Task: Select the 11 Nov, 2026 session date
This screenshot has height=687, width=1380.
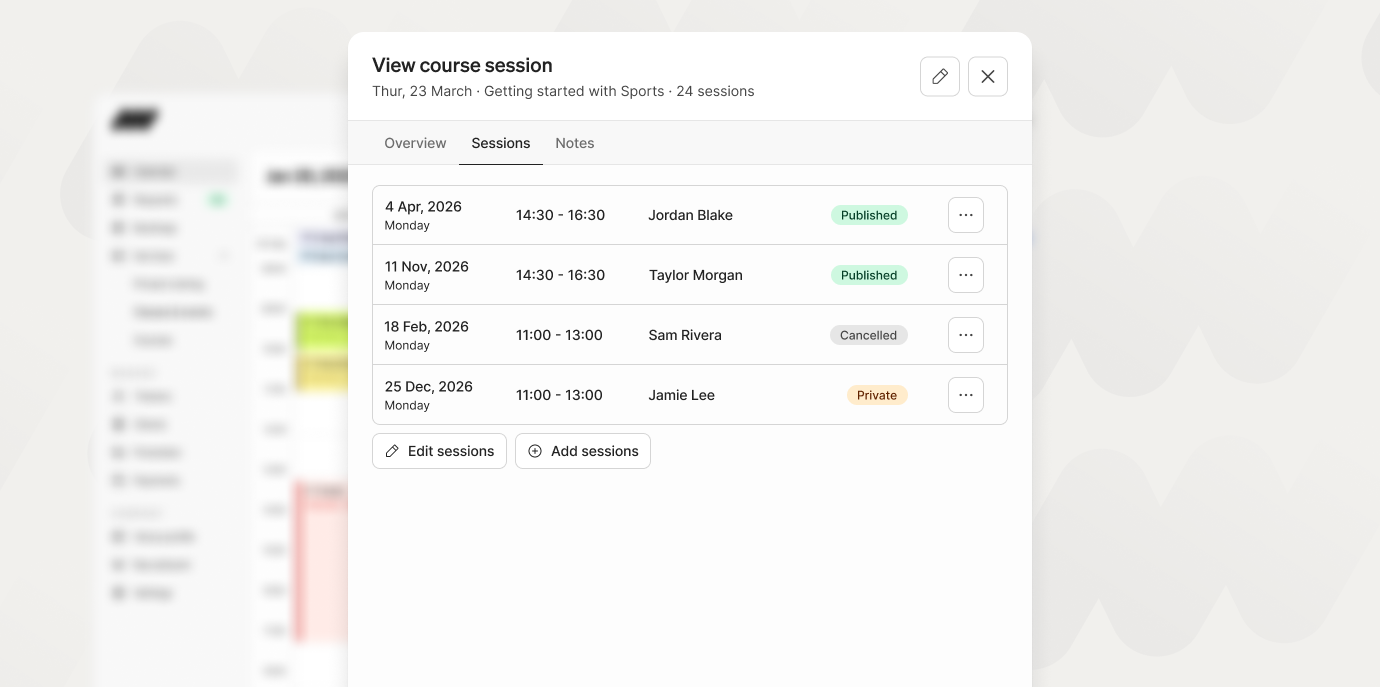Action: coord(427,267)
